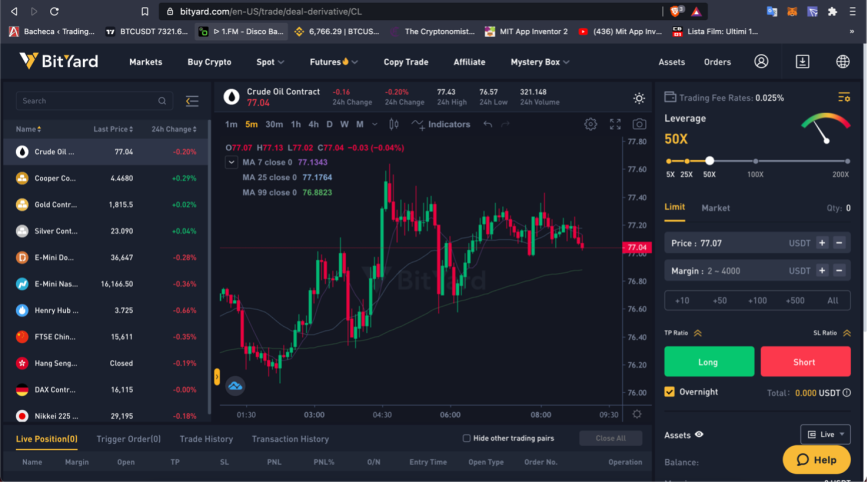Toggle the Overnight checkbox
Image resolution: width=868 pixels, height=483 pixels.
tap(669, 392)
